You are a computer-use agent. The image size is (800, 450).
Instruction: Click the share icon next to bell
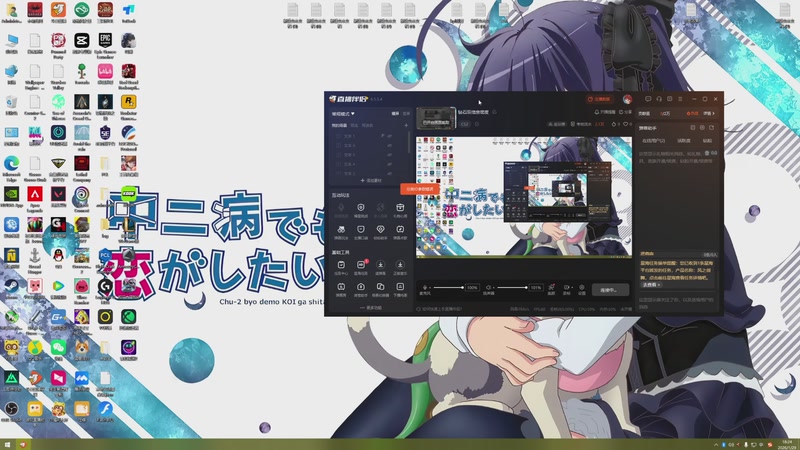[x=621, y=112]
